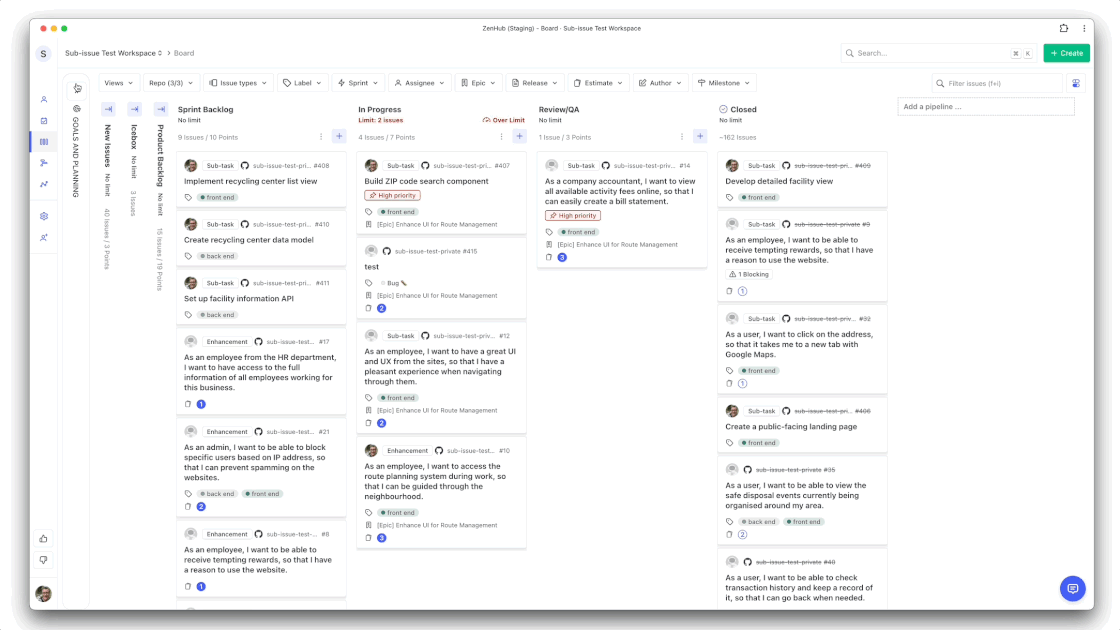Expand the collapsed Icebox pipeline

click(134, 109)
